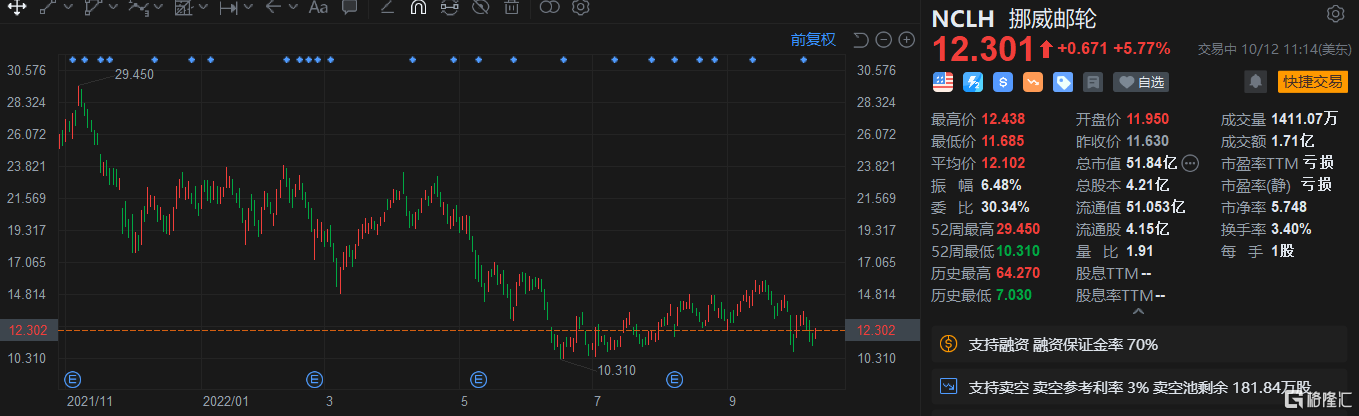
Task: Delete drawings with the trash icon
Action: tap(511, 8)
